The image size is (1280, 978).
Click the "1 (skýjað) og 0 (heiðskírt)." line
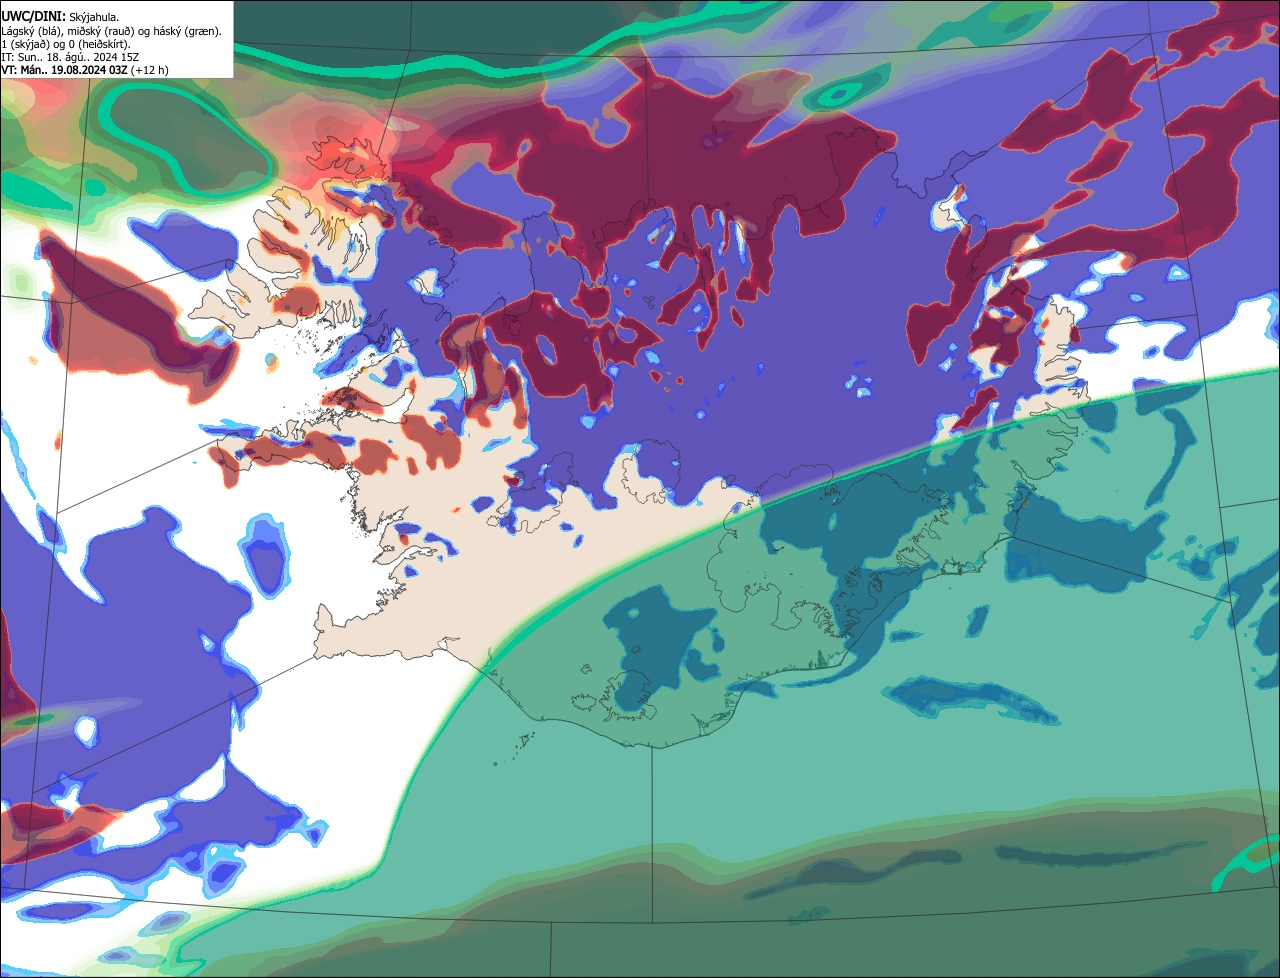[x=65, y=44]
